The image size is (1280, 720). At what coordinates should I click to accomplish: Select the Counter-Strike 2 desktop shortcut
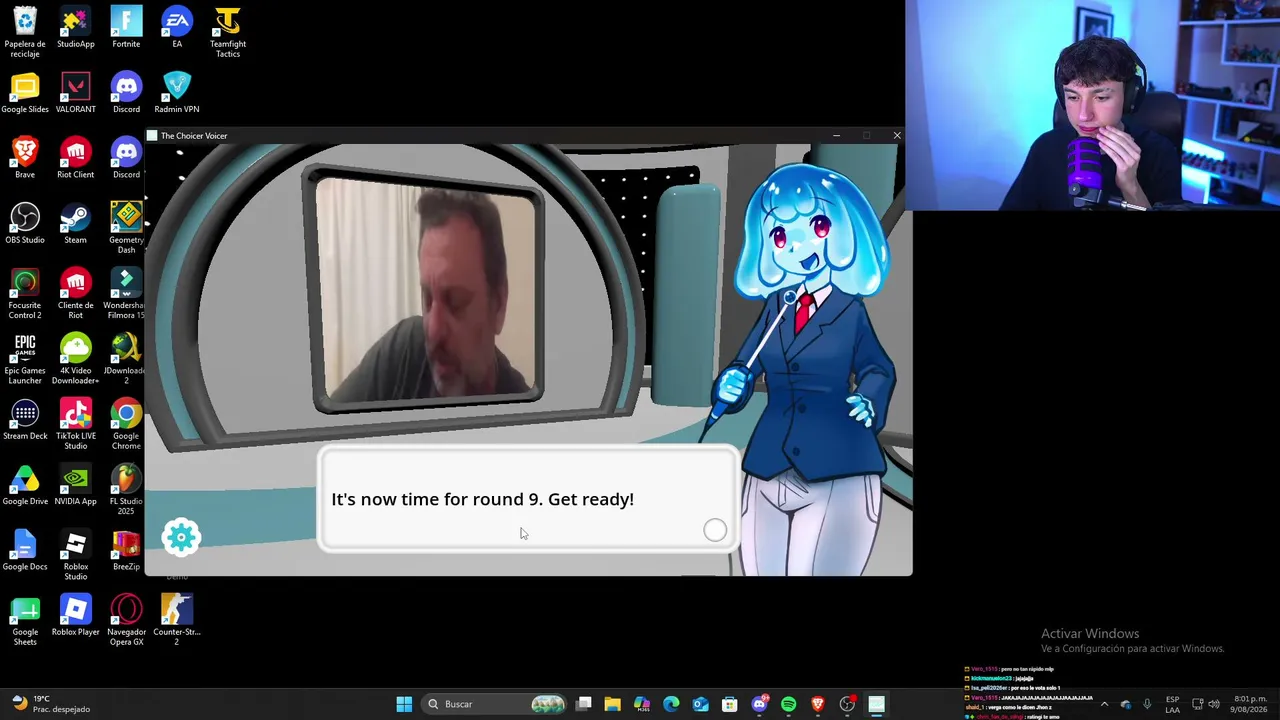pyautogui.click(x=177, y=620)
